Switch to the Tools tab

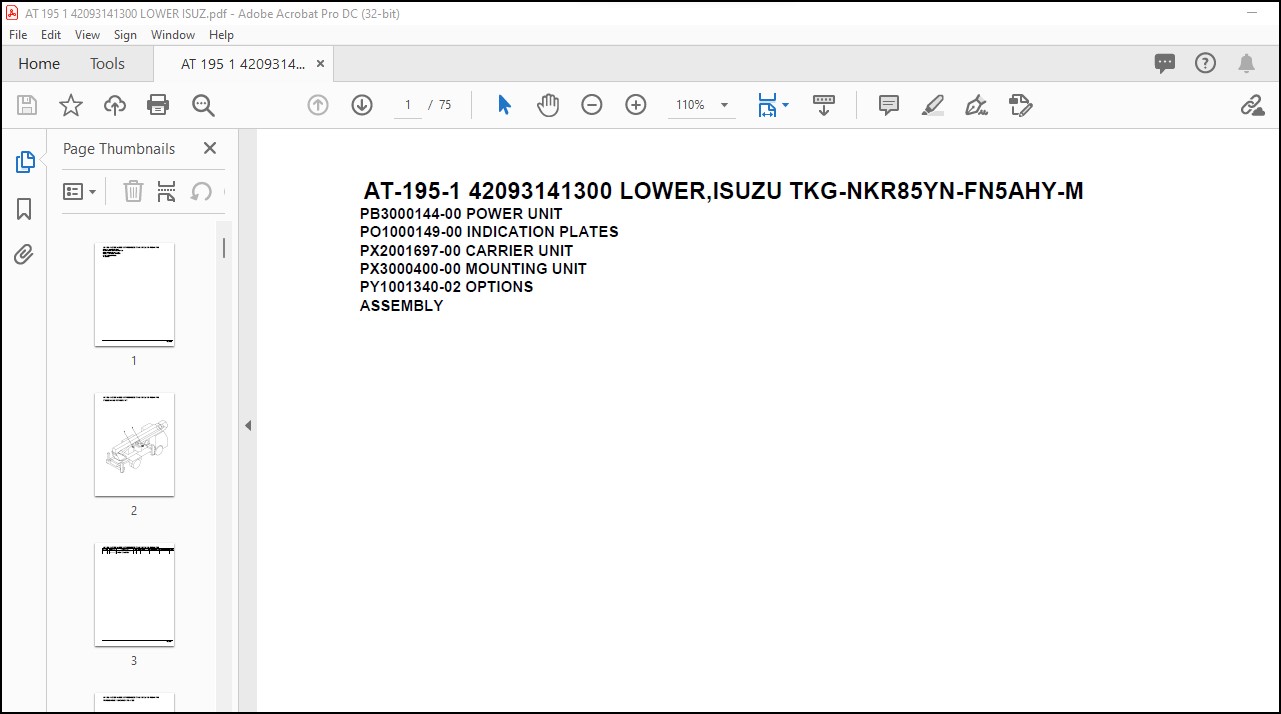point(107,63)
